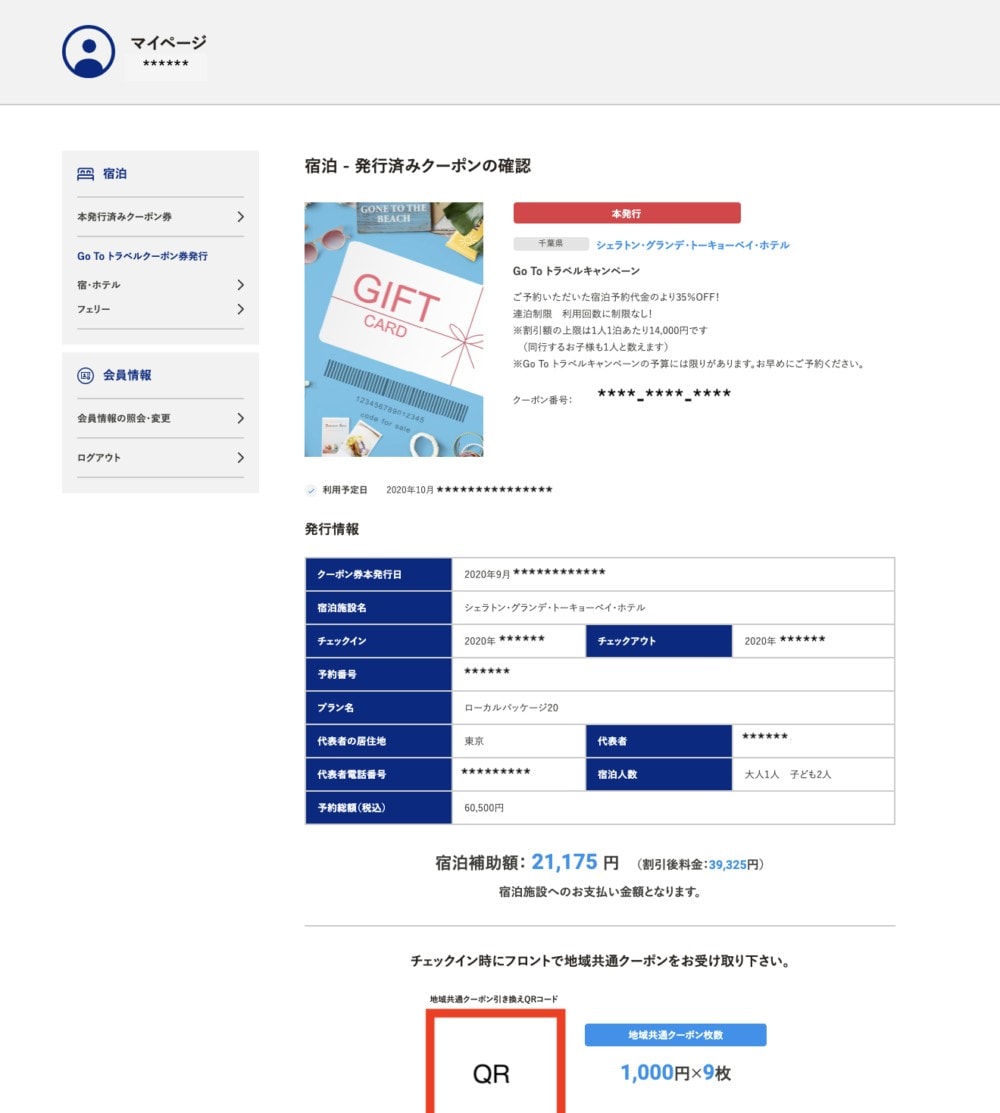Choose ログアウト in sidebar

coord(160,458)
